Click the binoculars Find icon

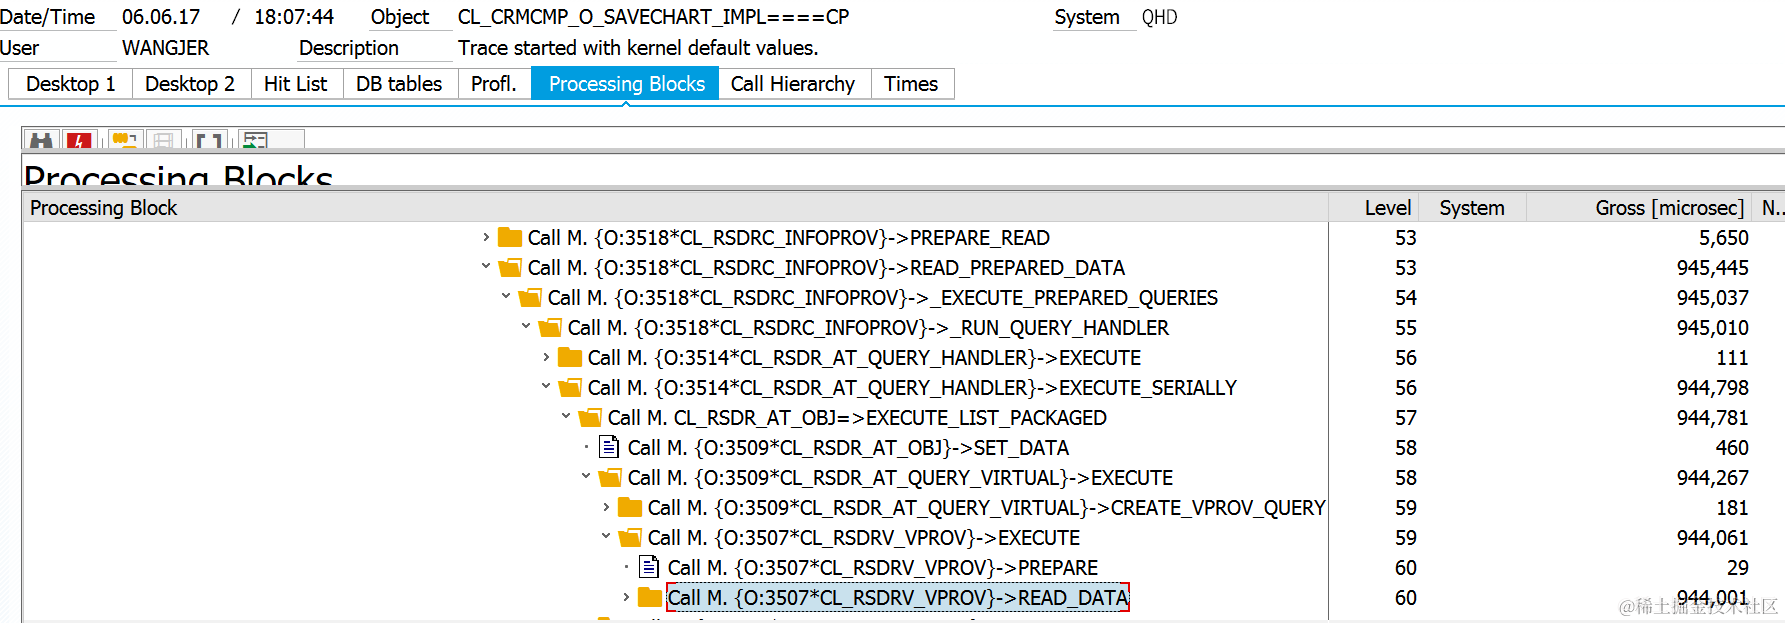[x=41, y=141]
